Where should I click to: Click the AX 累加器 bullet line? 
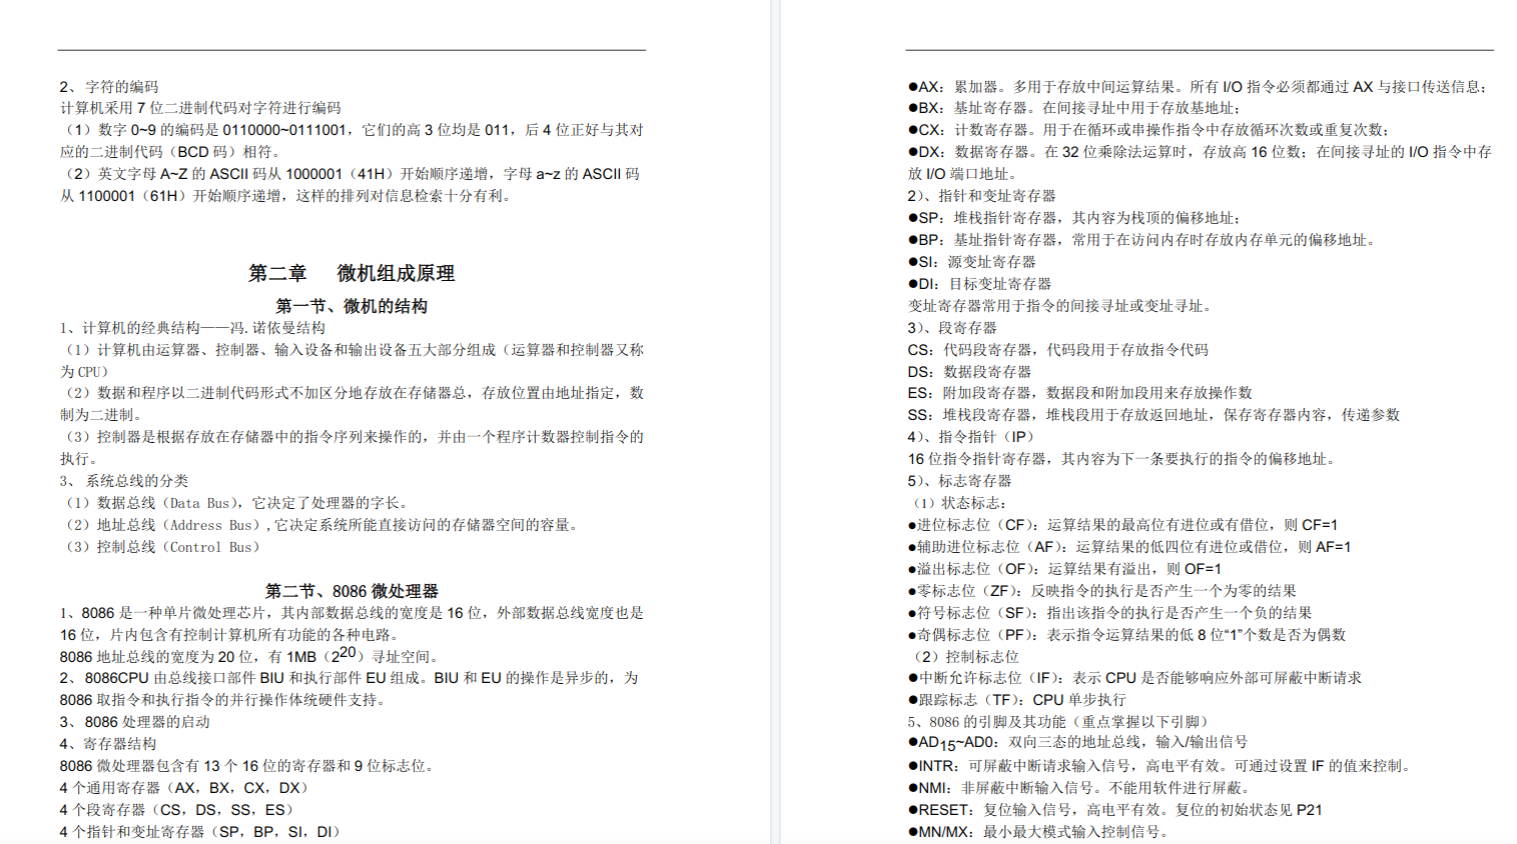(1197, 87)
